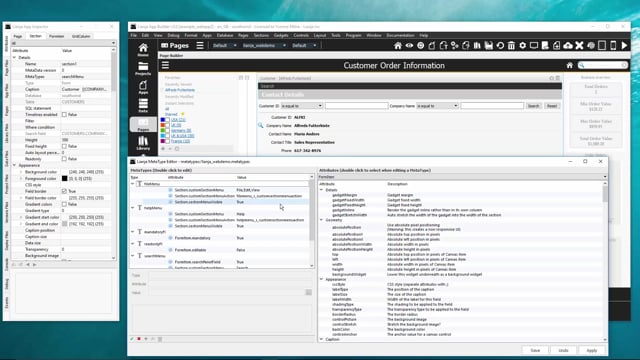Check the USA checkbox in the saved selections list

168,120
